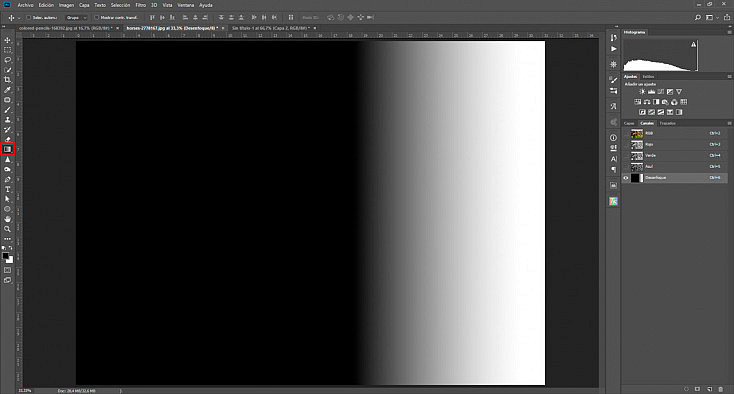Click the search magnifier icon at top right
The height and width of the screenshot is (394, 734).
pos(697,17)
